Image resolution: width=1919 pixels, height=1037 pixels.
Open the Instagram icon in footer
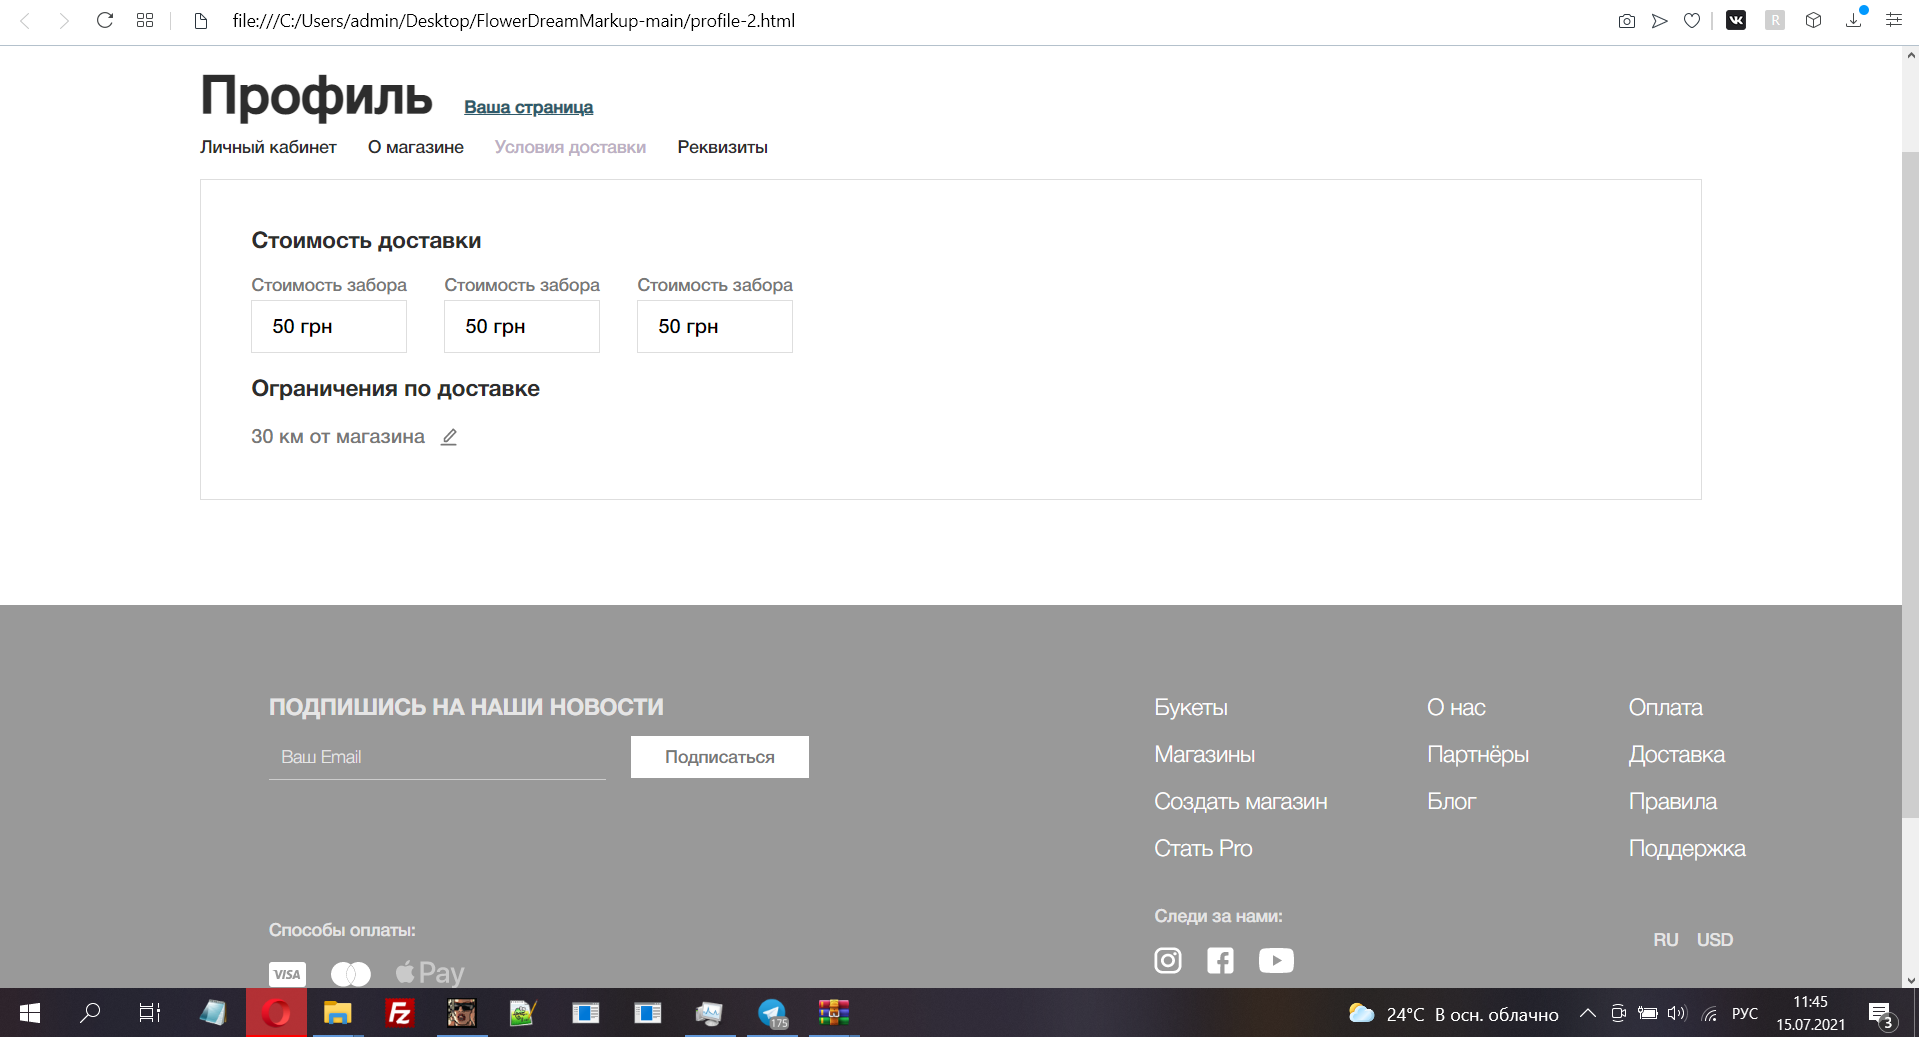click(1168, 960)
